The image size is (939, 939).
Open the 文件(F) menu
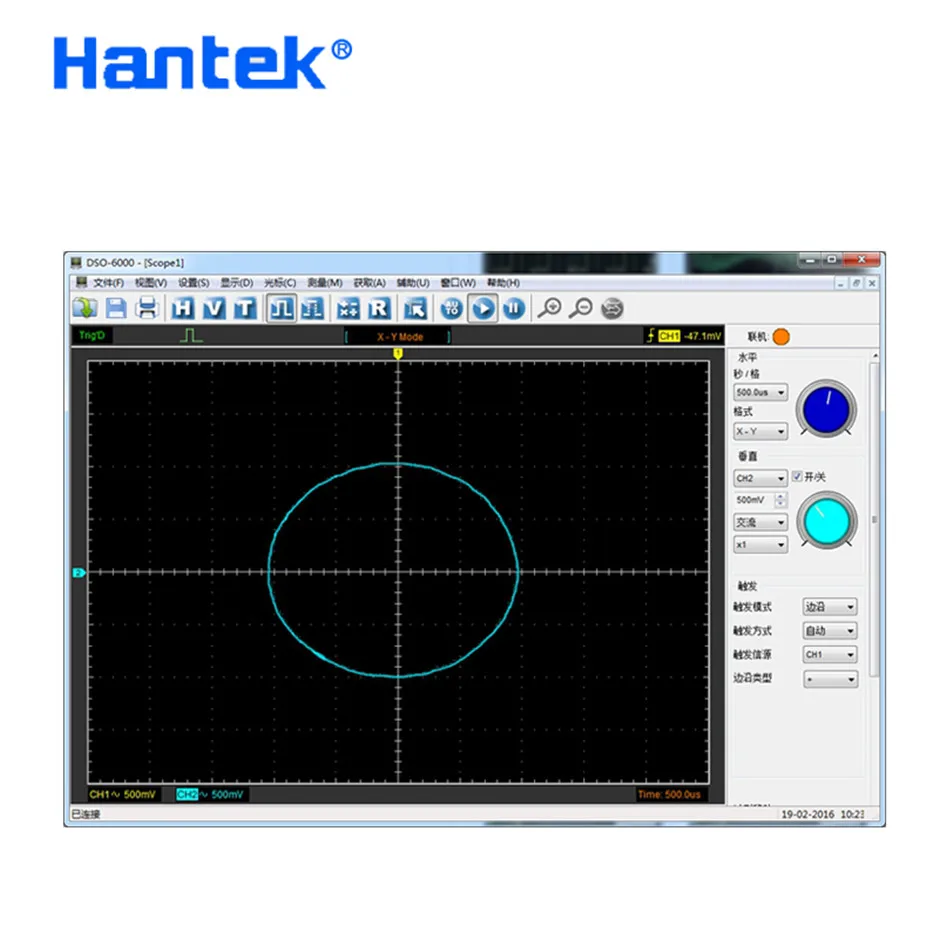point(108,283)
